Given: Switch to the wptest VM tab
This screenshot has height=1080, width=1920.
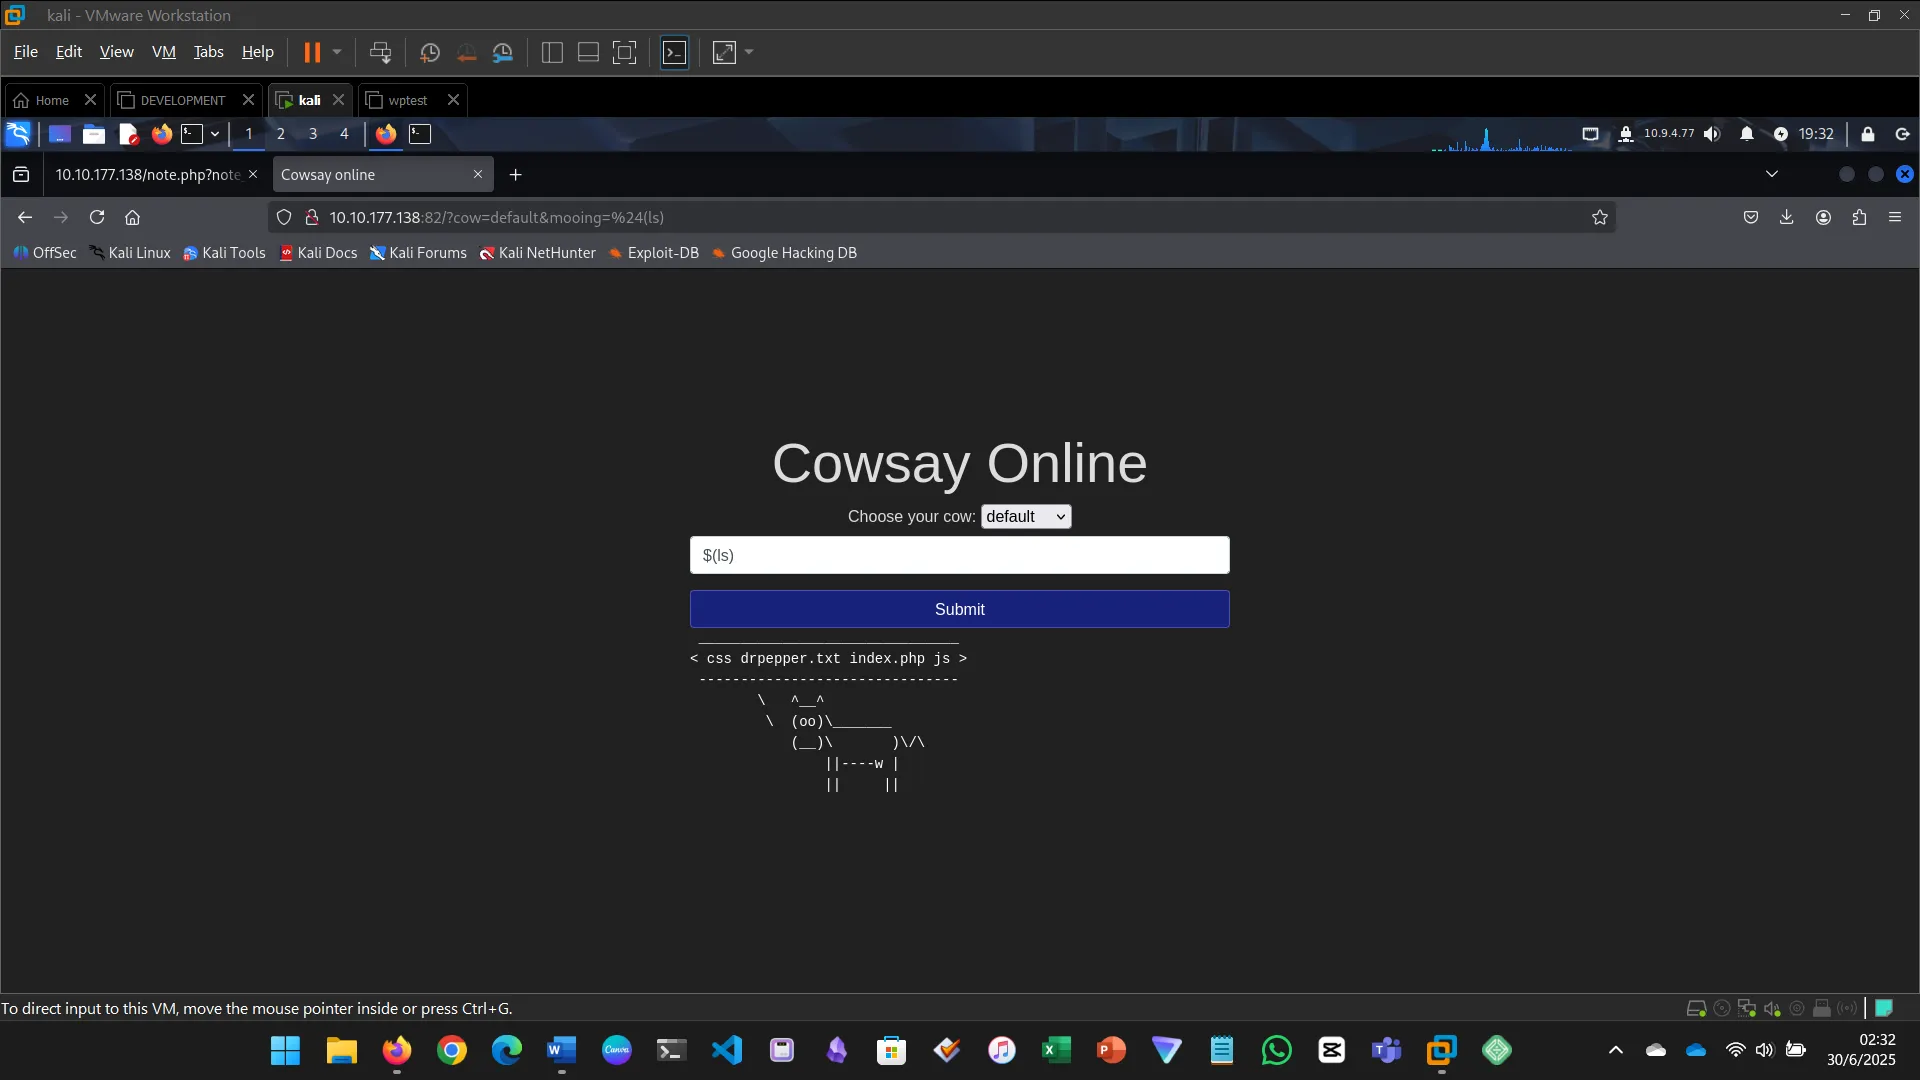Looking at the screenshot, I should click(x=406, y=100).
